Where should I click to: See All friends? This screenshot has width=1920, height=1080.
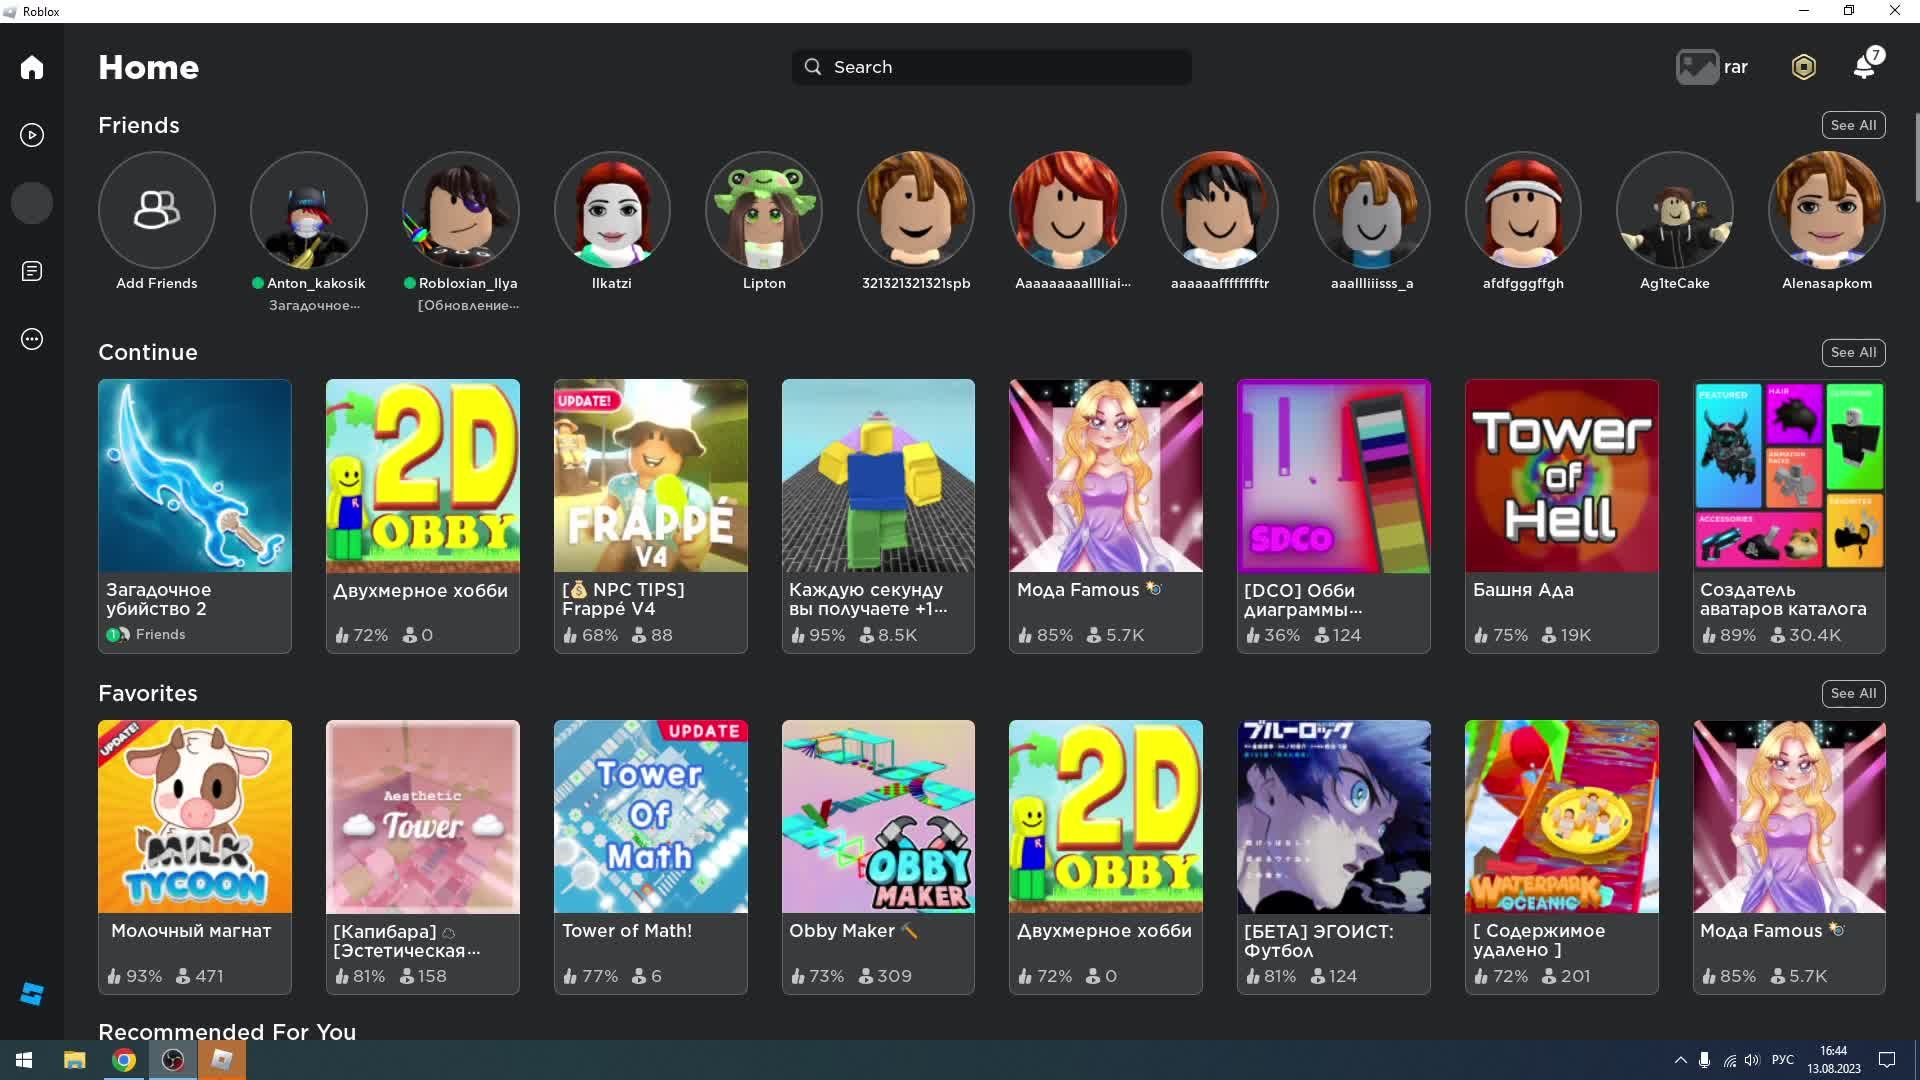coord(1853,125)
